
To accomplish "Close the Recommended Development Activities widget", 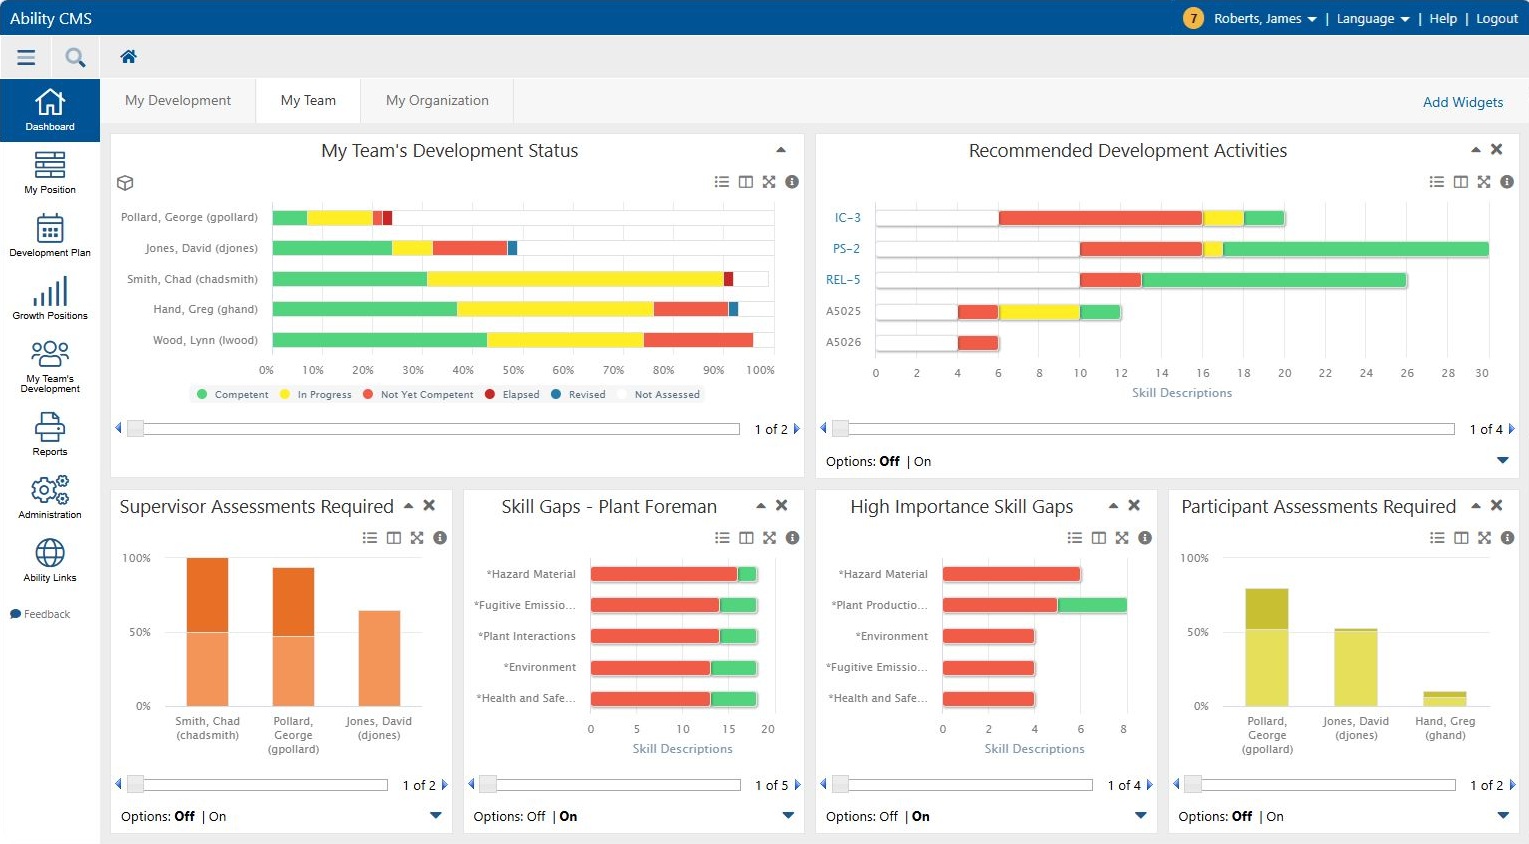I will 1497,149.
